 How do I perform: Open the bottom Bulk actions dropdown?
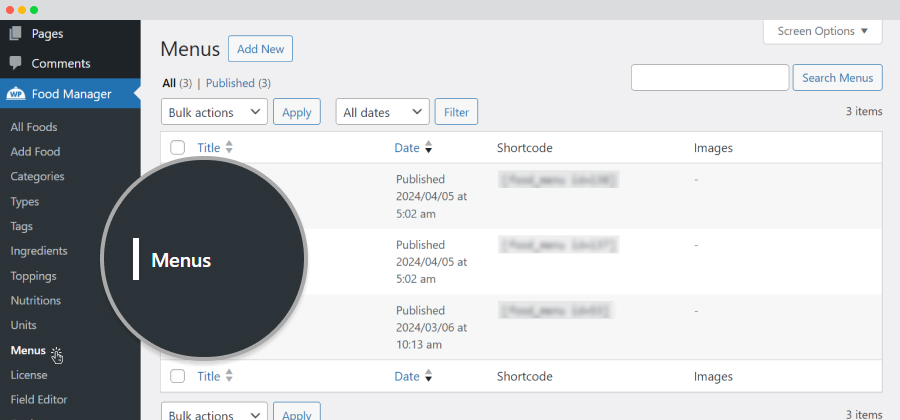click(215, 412)
